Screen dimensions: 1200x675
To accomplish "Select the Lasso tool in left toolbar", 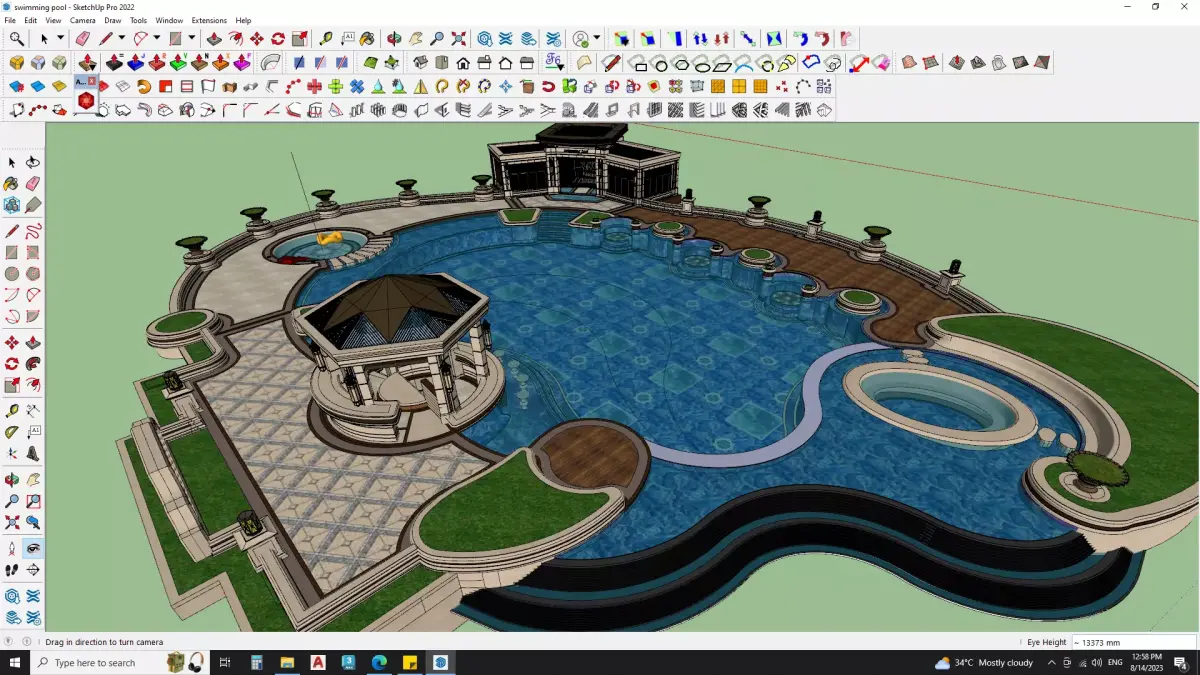I will click(x=33, y=162).
